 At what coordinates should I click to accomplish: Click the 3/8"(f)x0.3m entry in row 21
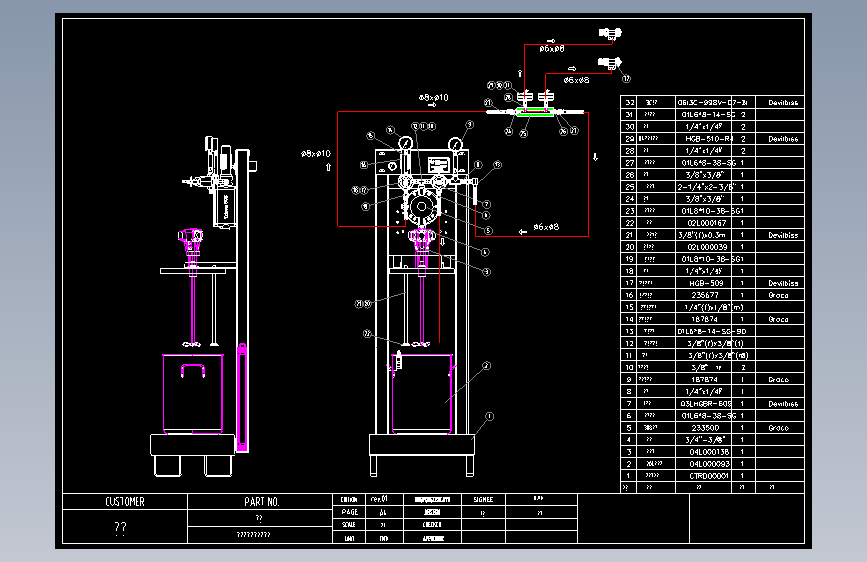[702, 235]
